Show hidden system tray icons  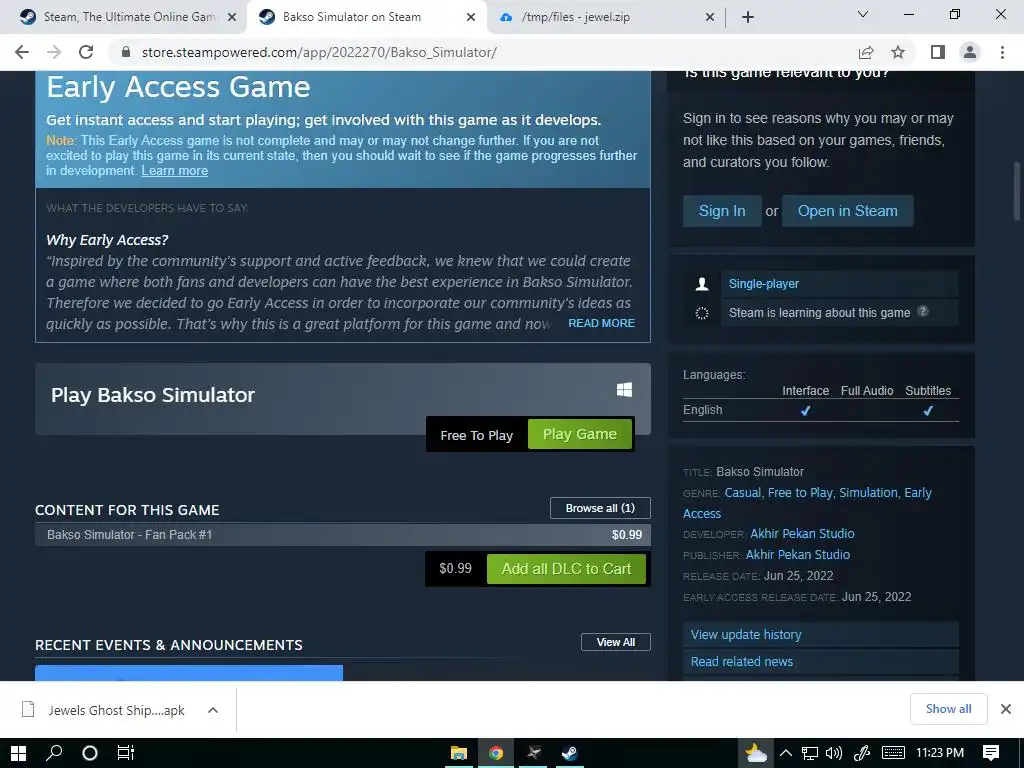(786, 753)
